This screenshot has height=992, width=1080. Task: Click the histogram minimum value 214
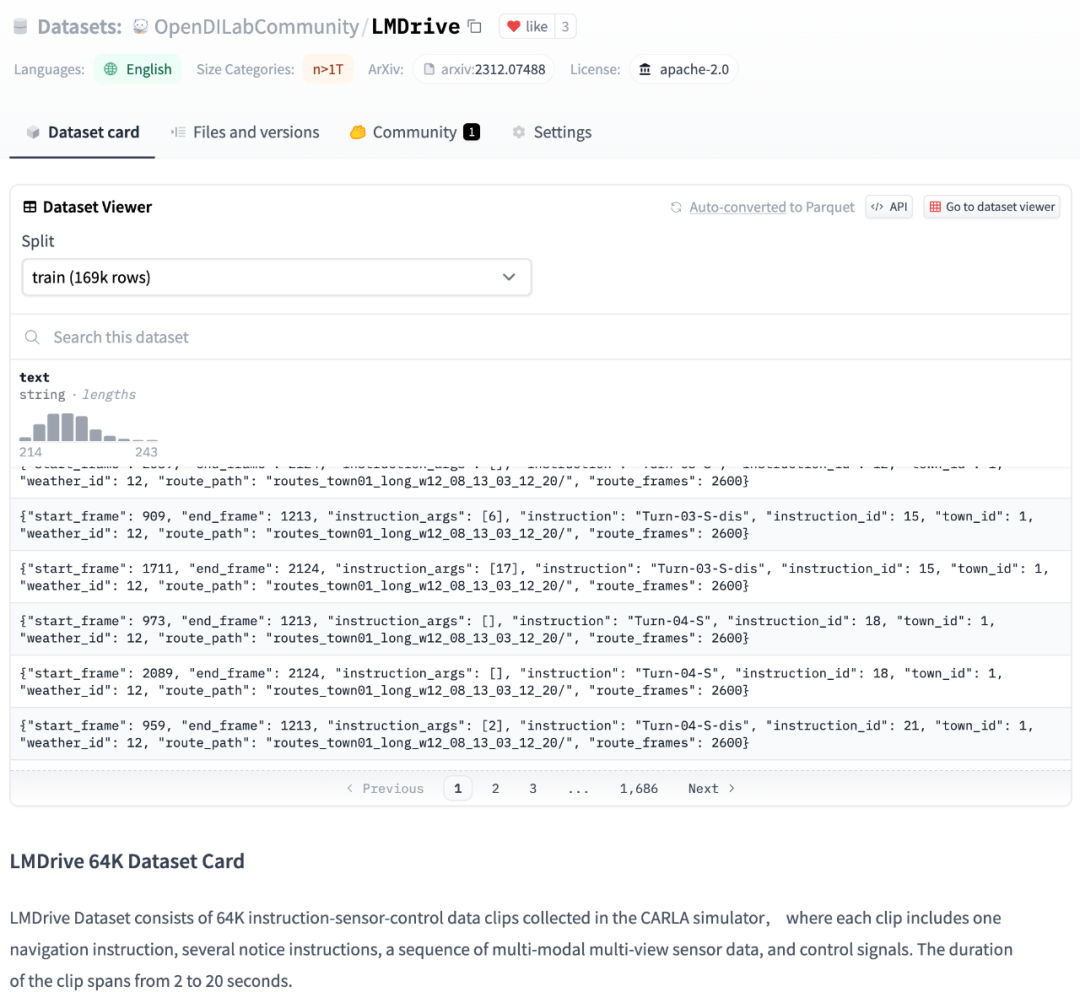[x=30, y=452]
